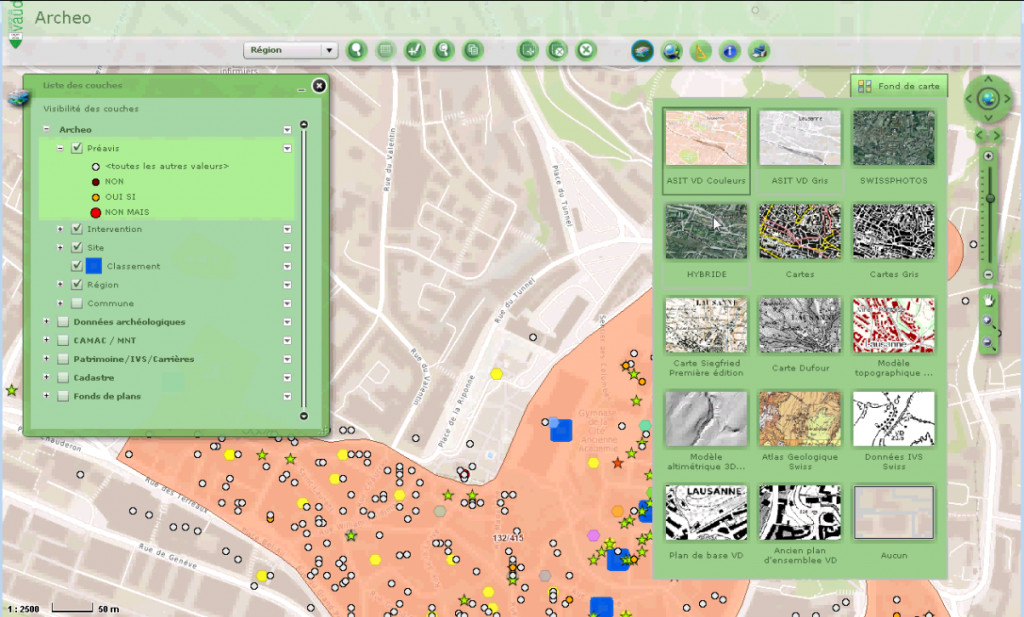Go to previous map extent
The height and width of the screenshot is (617, 1024).
coord(980,135)
